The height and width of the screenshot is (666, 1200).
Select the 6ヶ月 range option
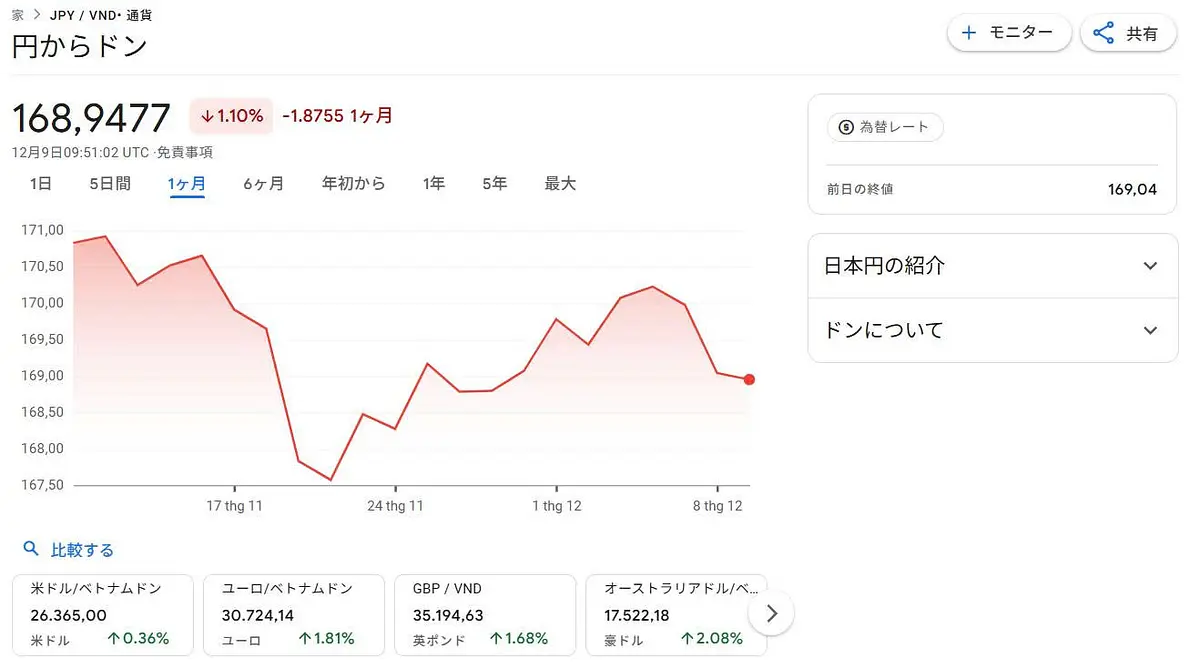coord(263,183)
